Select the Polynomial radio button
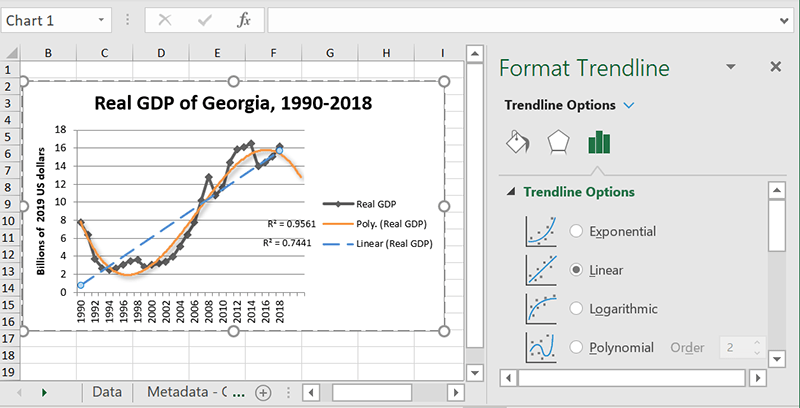 coord(576,348)
